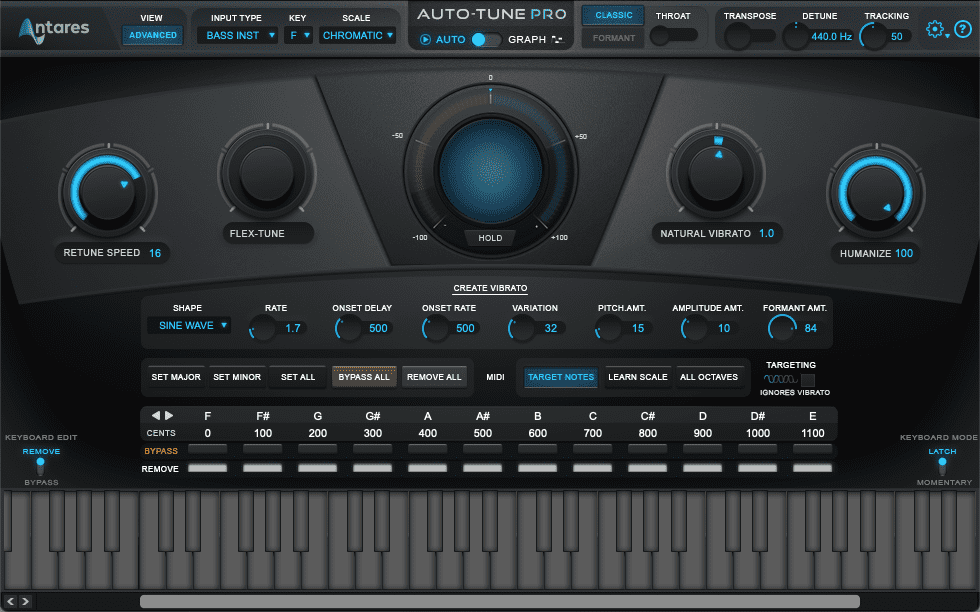Toggle the Auto/Graph mode switch
The width and height of the screenshot is (980, 612).
click(486, 39)
